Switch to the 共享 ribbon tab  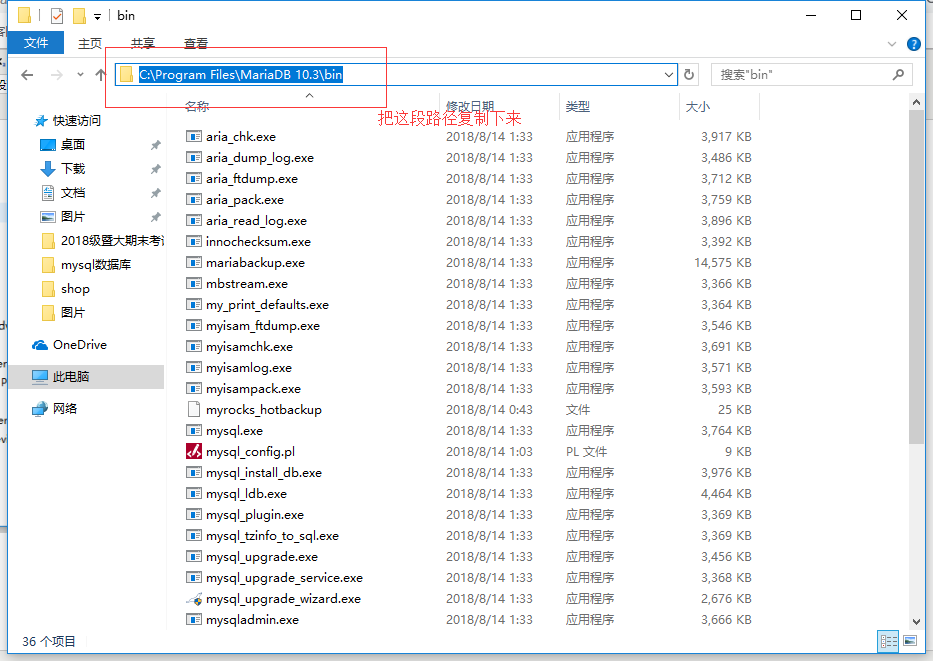(143, 43)
